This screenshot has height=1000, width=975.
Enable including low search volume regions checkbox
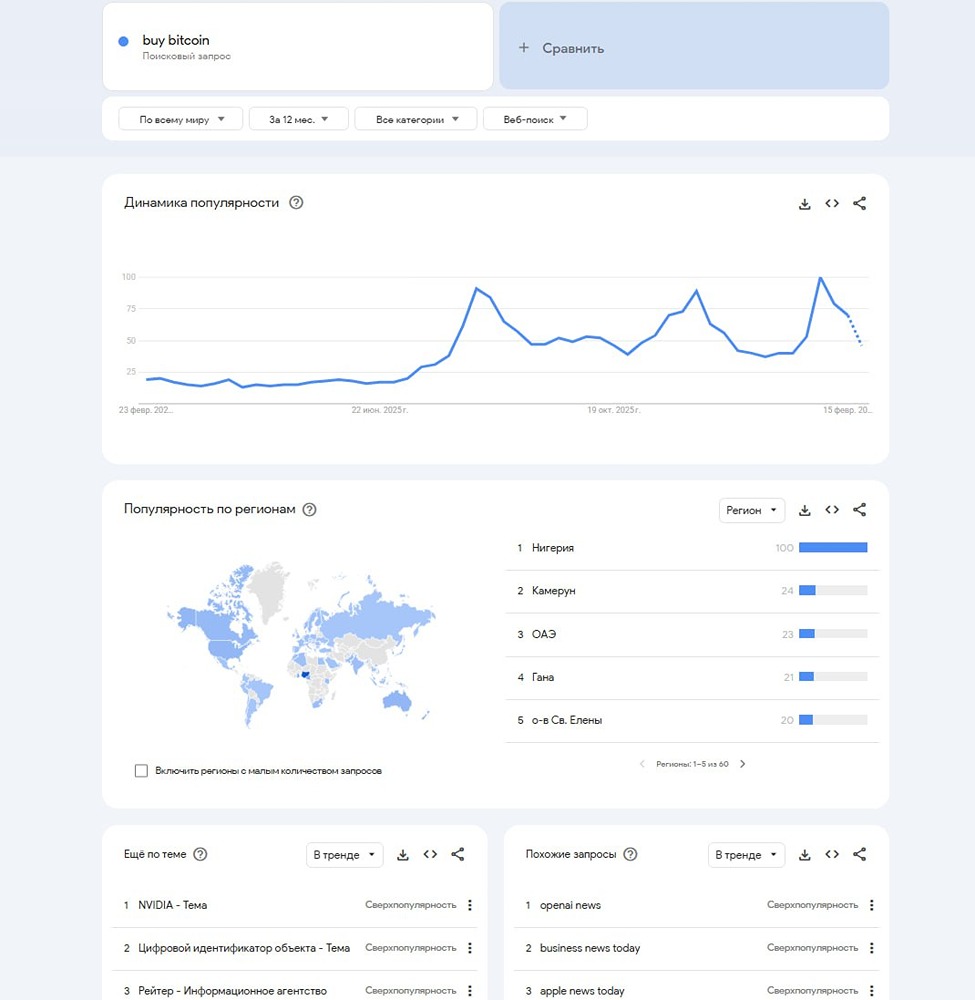tap(141, 771)
